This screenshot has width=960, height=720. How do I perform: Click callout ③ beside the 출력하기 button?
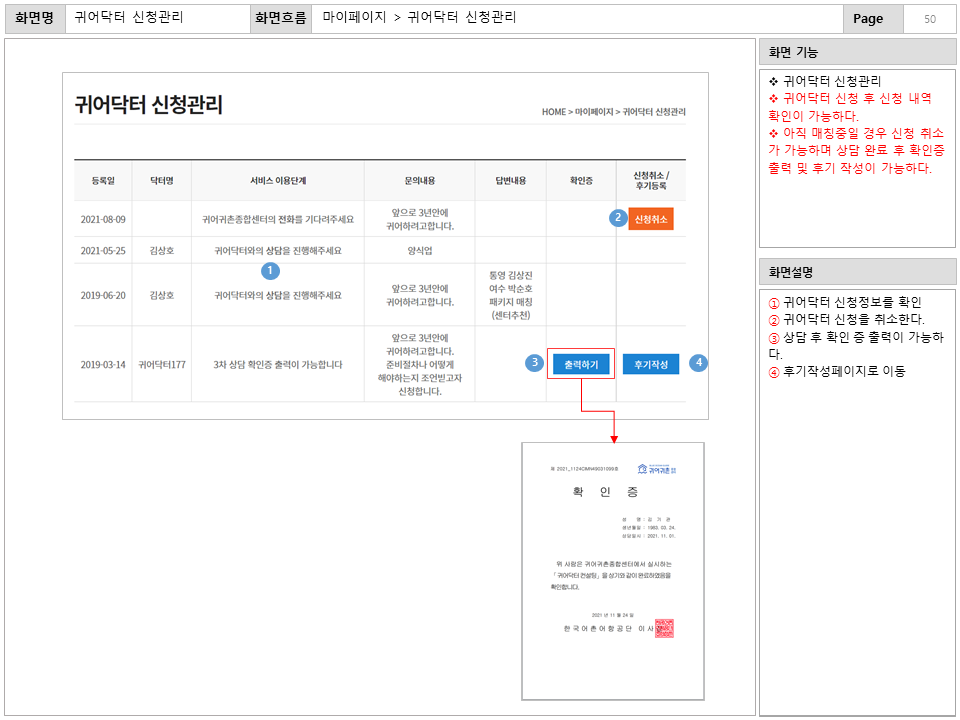pyautogui.click(x=536, y=365)
